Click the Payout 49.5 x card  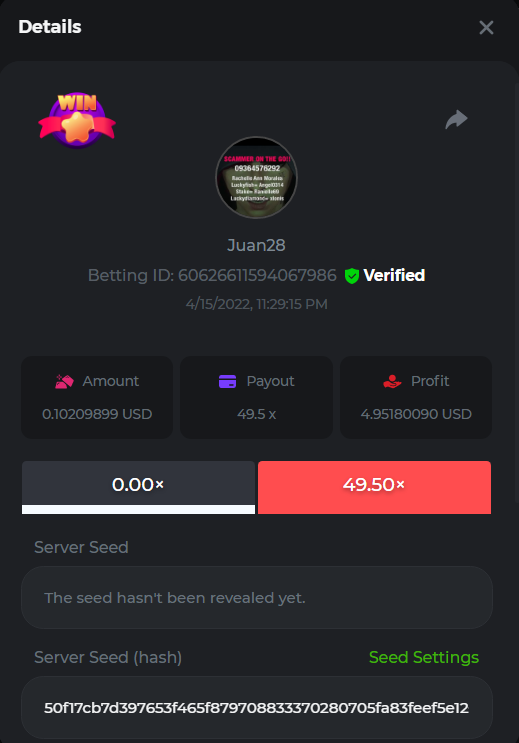256,398
